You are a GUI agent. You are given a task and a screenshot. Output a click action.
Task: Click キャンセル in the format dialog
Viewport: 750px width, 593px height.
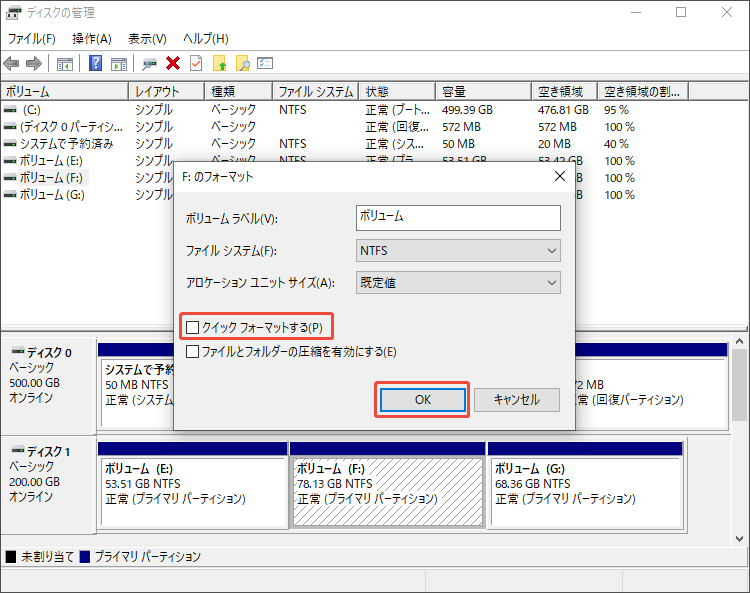point(517,400)
